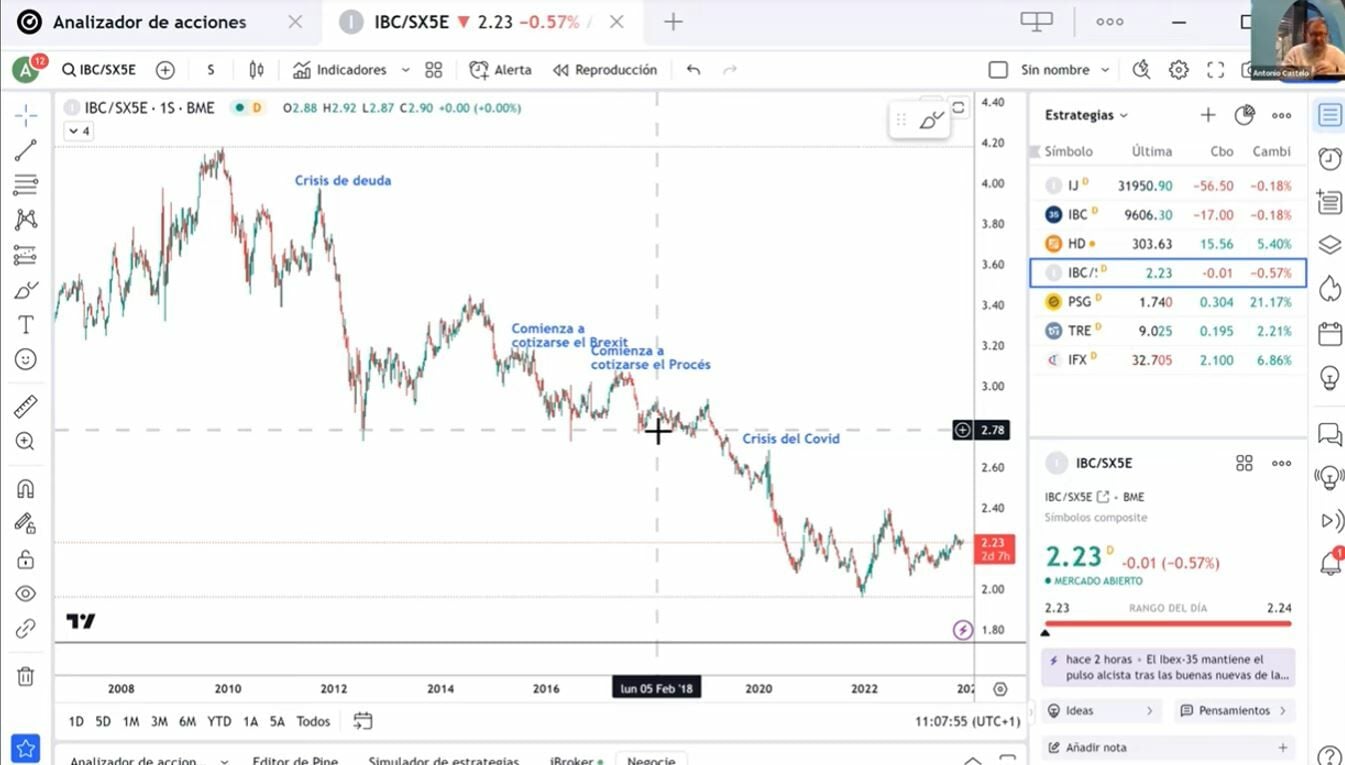
Task: Select the PSG row in the watchlist
Action: point(1168,302)
